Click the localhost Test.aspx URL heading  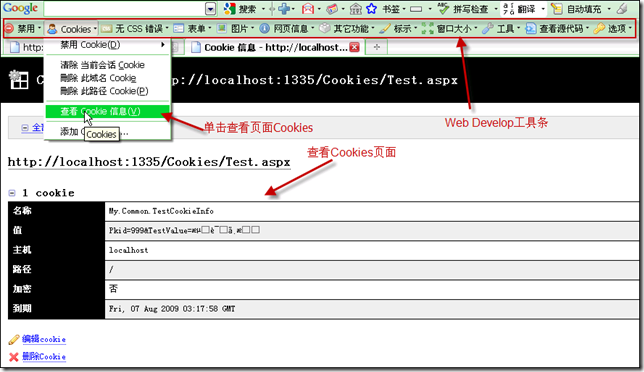tap(149, 162)
